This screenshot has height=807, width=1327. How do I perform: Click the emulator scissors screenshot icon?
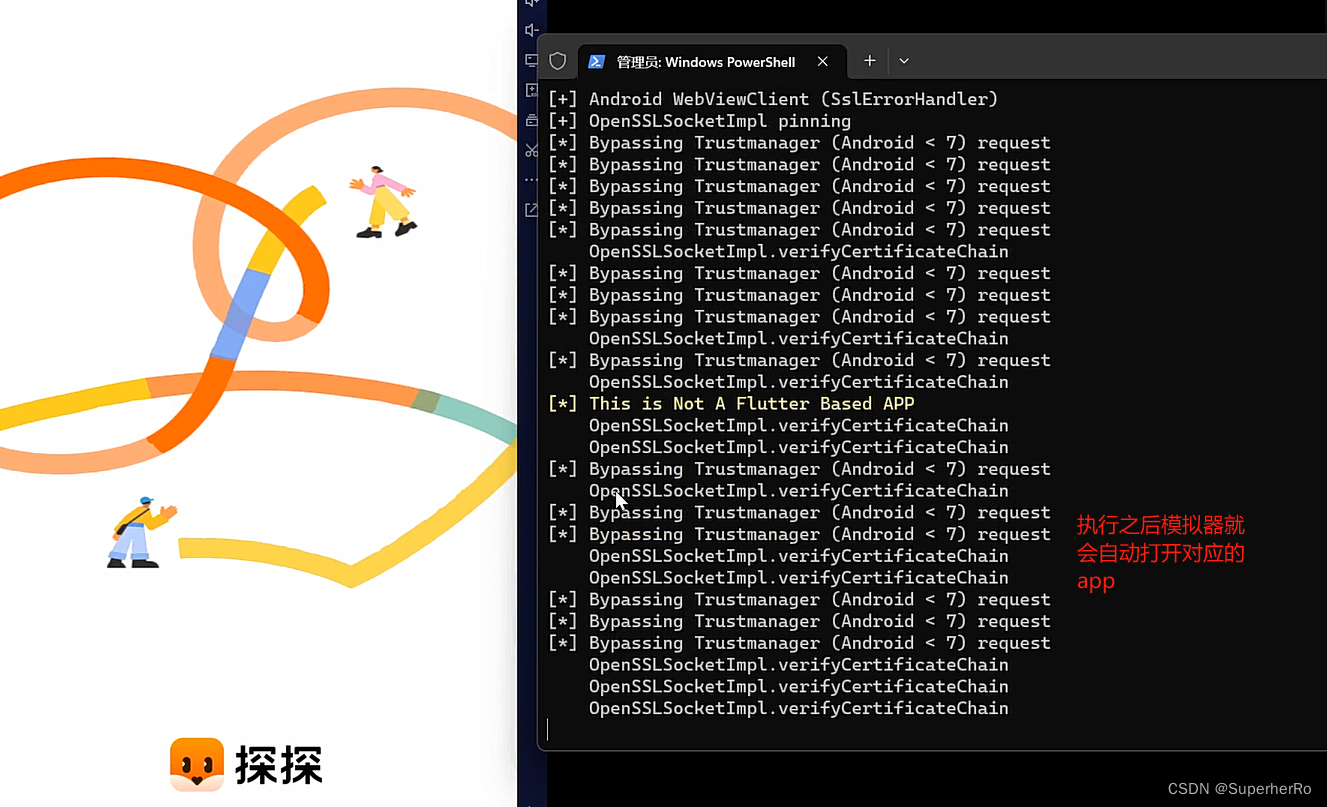pyautogui.click(x=532, y=150)
